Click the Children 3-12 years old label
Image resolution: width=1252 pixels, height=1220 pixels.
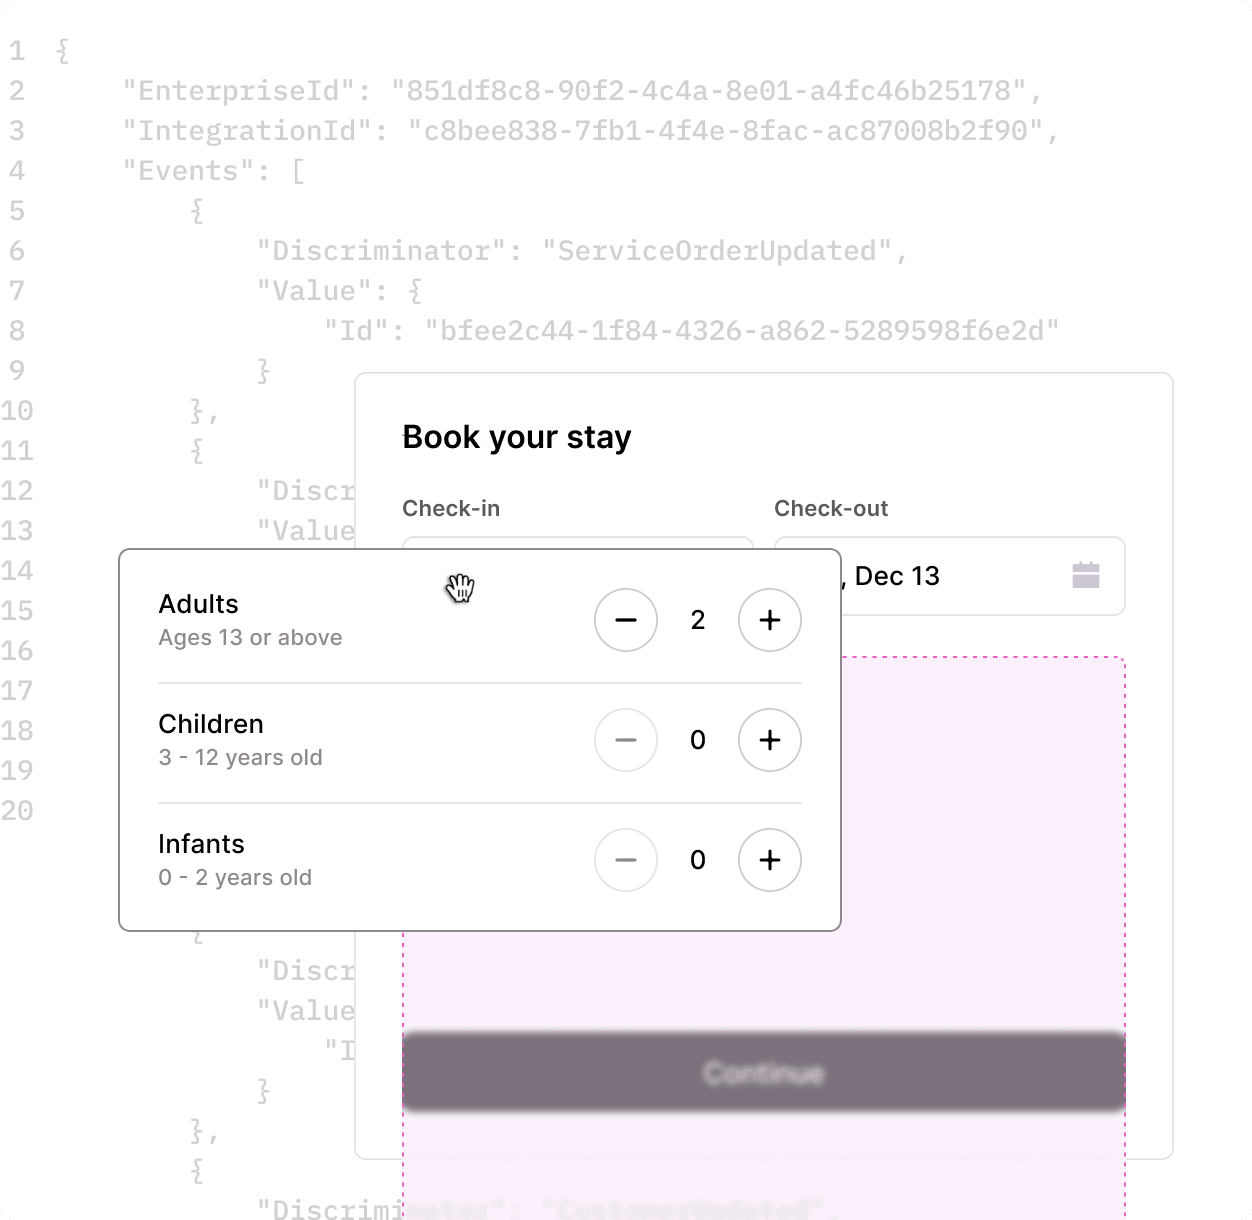pos(240,757)
